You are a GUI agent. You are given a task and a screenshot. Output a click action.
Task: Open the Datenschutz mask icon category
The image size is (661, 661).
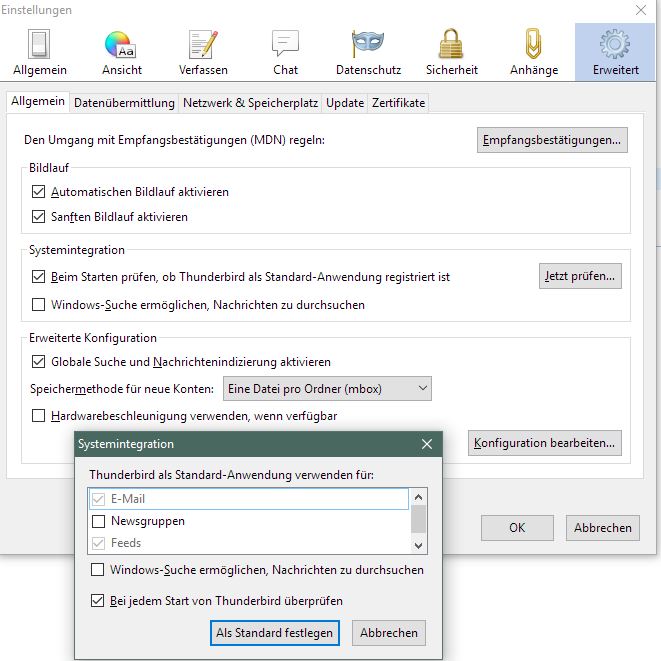(x=368, y=52)
